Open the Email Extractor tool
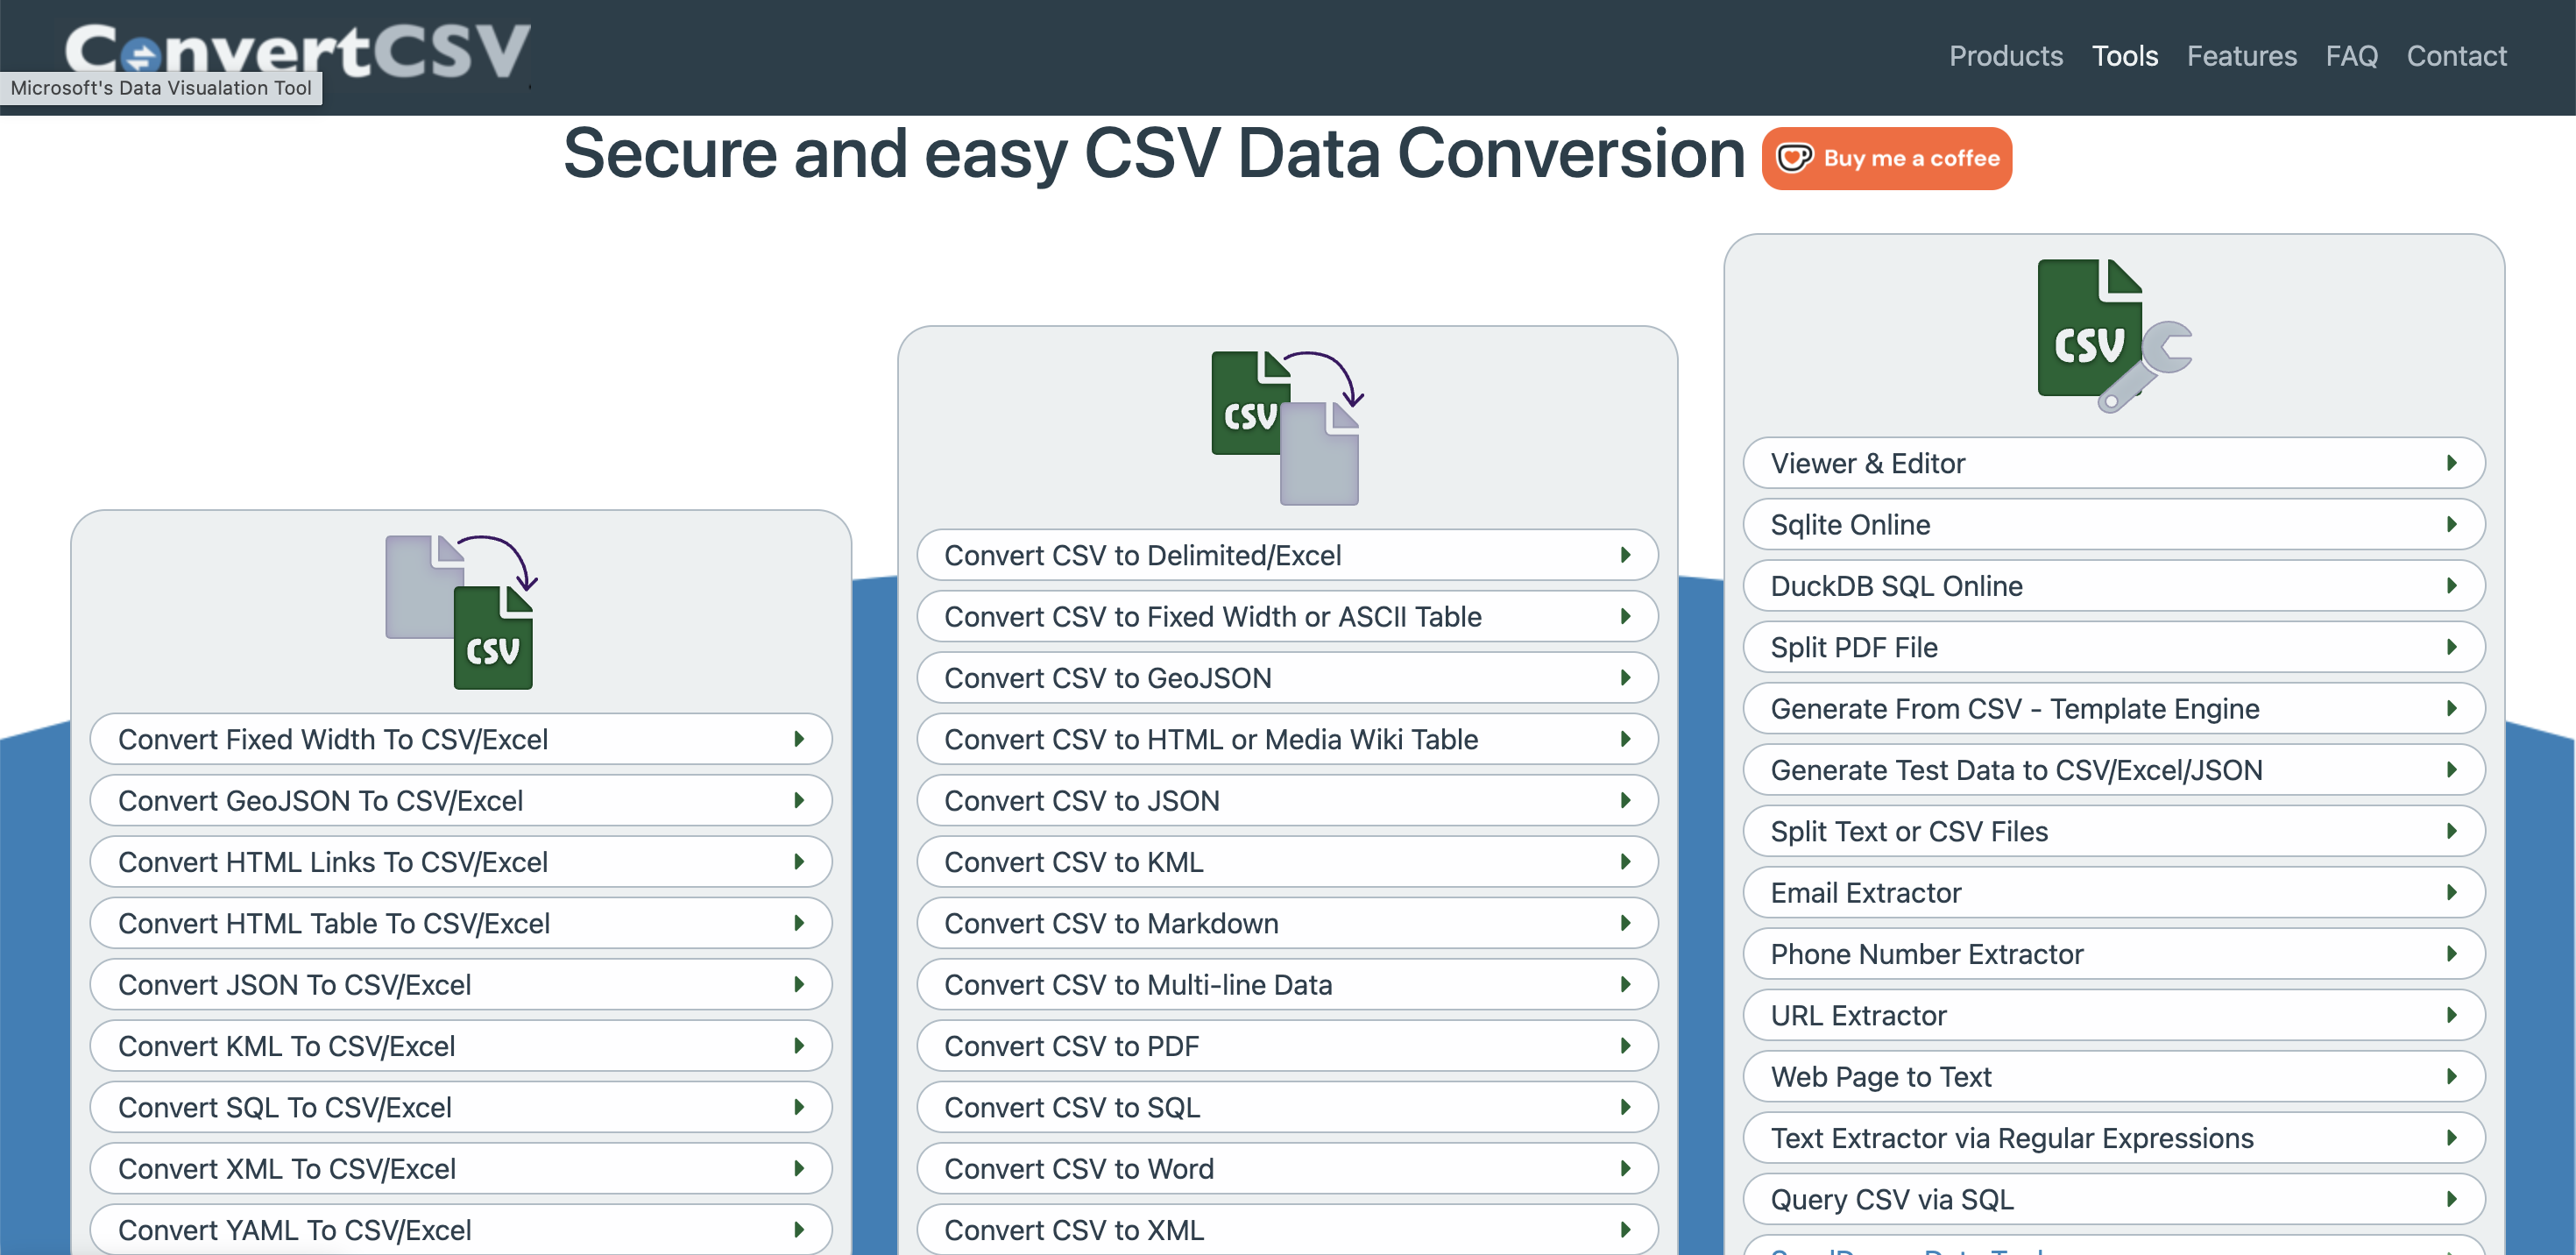The image size is (2576, 1255). 1865,892
